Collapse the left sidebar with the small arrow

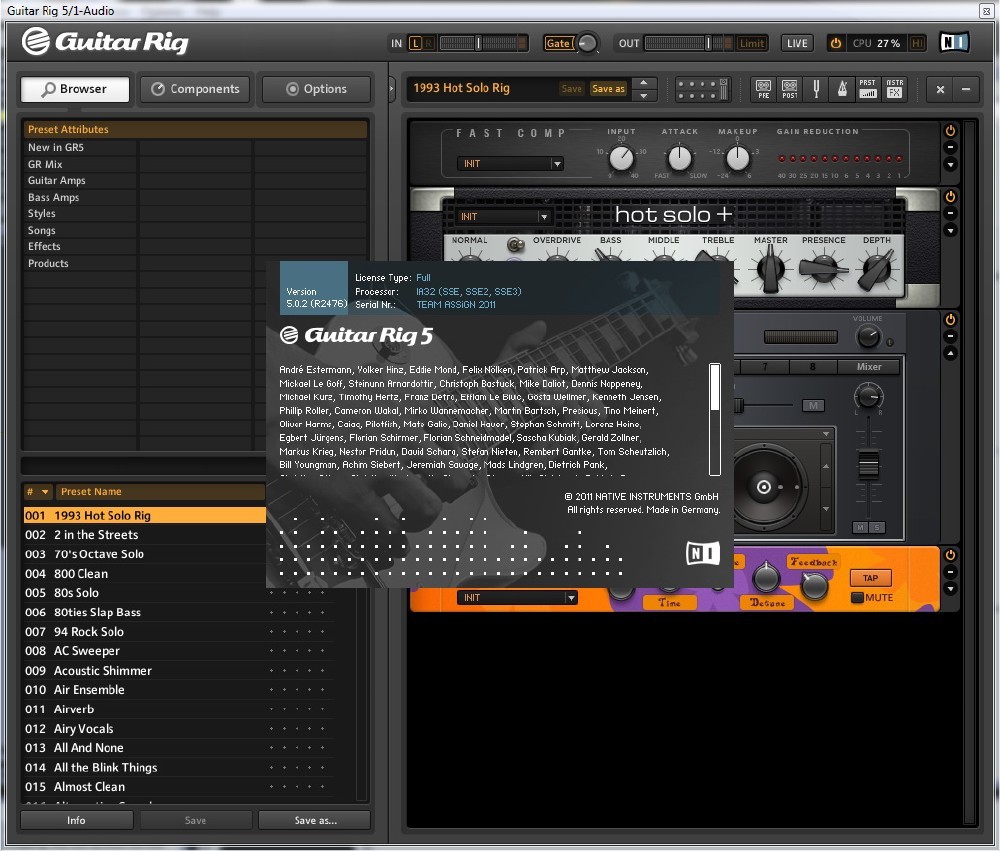392,89
